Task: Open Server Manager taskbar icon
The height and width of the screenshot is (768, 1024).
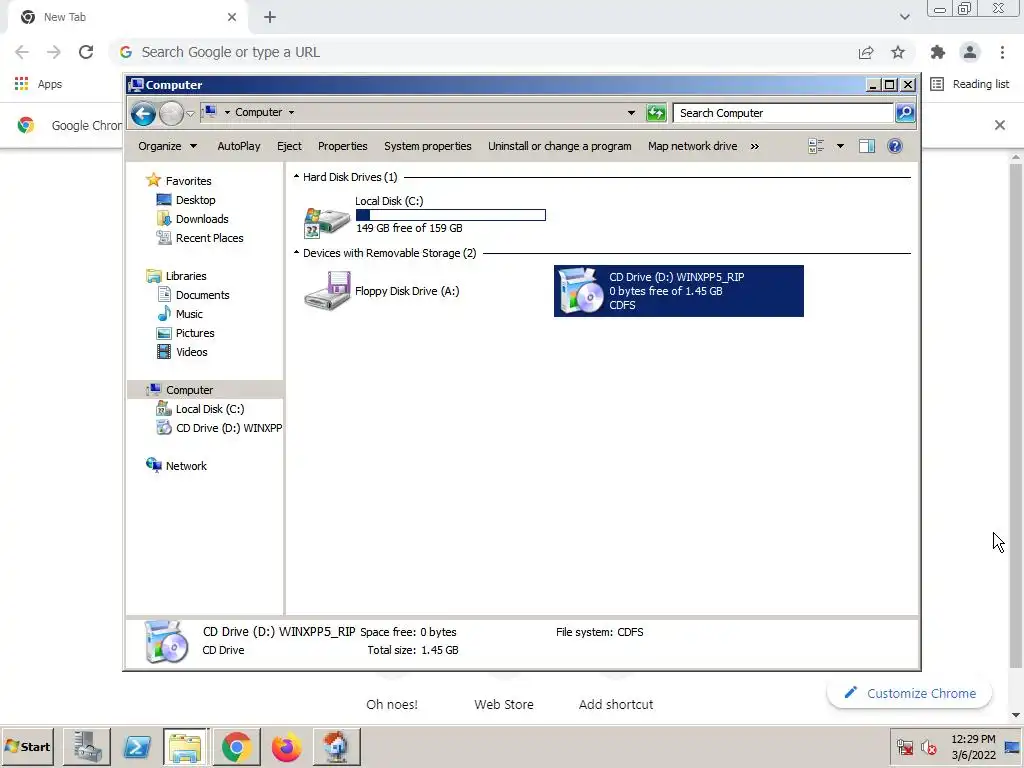Action: point(87,746)
